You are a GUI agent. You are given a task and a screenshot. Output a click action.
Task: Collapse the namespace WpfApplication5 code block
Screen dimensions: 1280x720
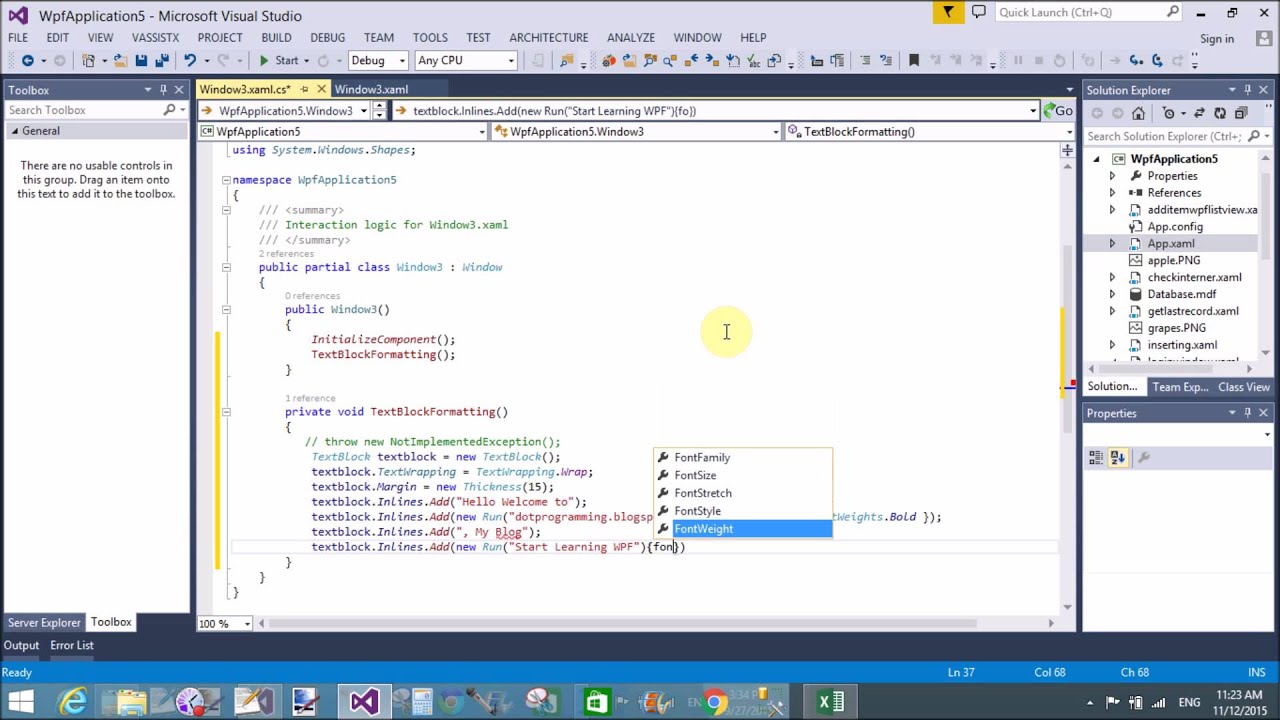click(x=226, y=180)
